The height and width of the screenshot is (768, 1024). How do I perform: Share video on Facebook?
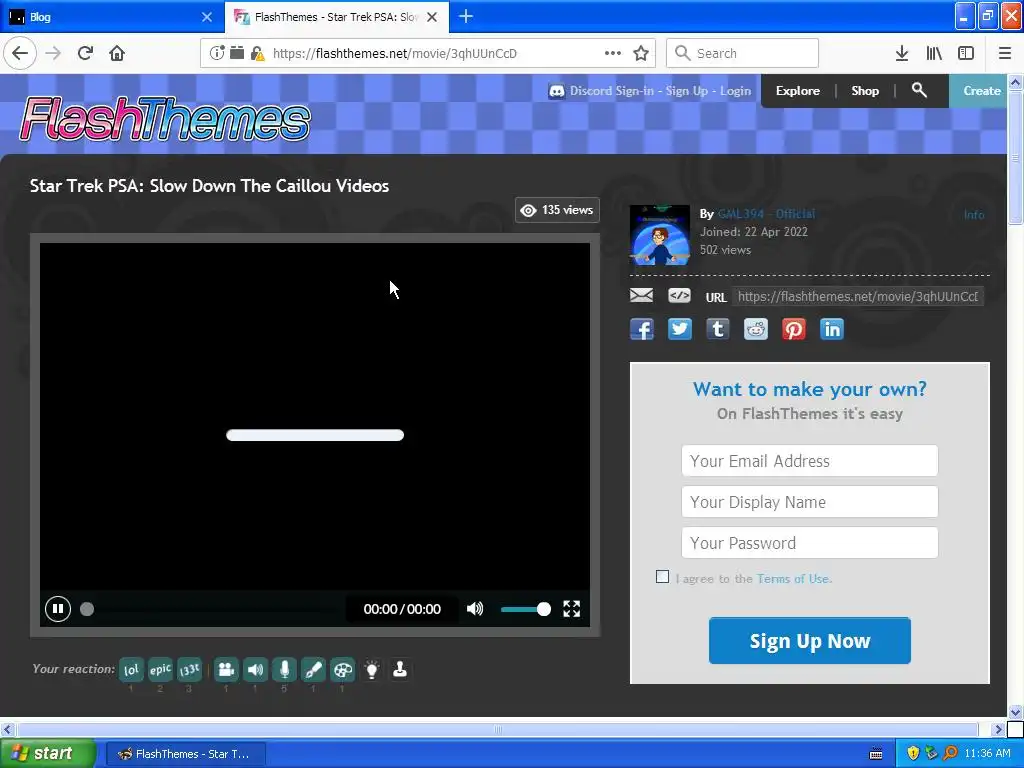pyautogui.click(x=642, y=329)
